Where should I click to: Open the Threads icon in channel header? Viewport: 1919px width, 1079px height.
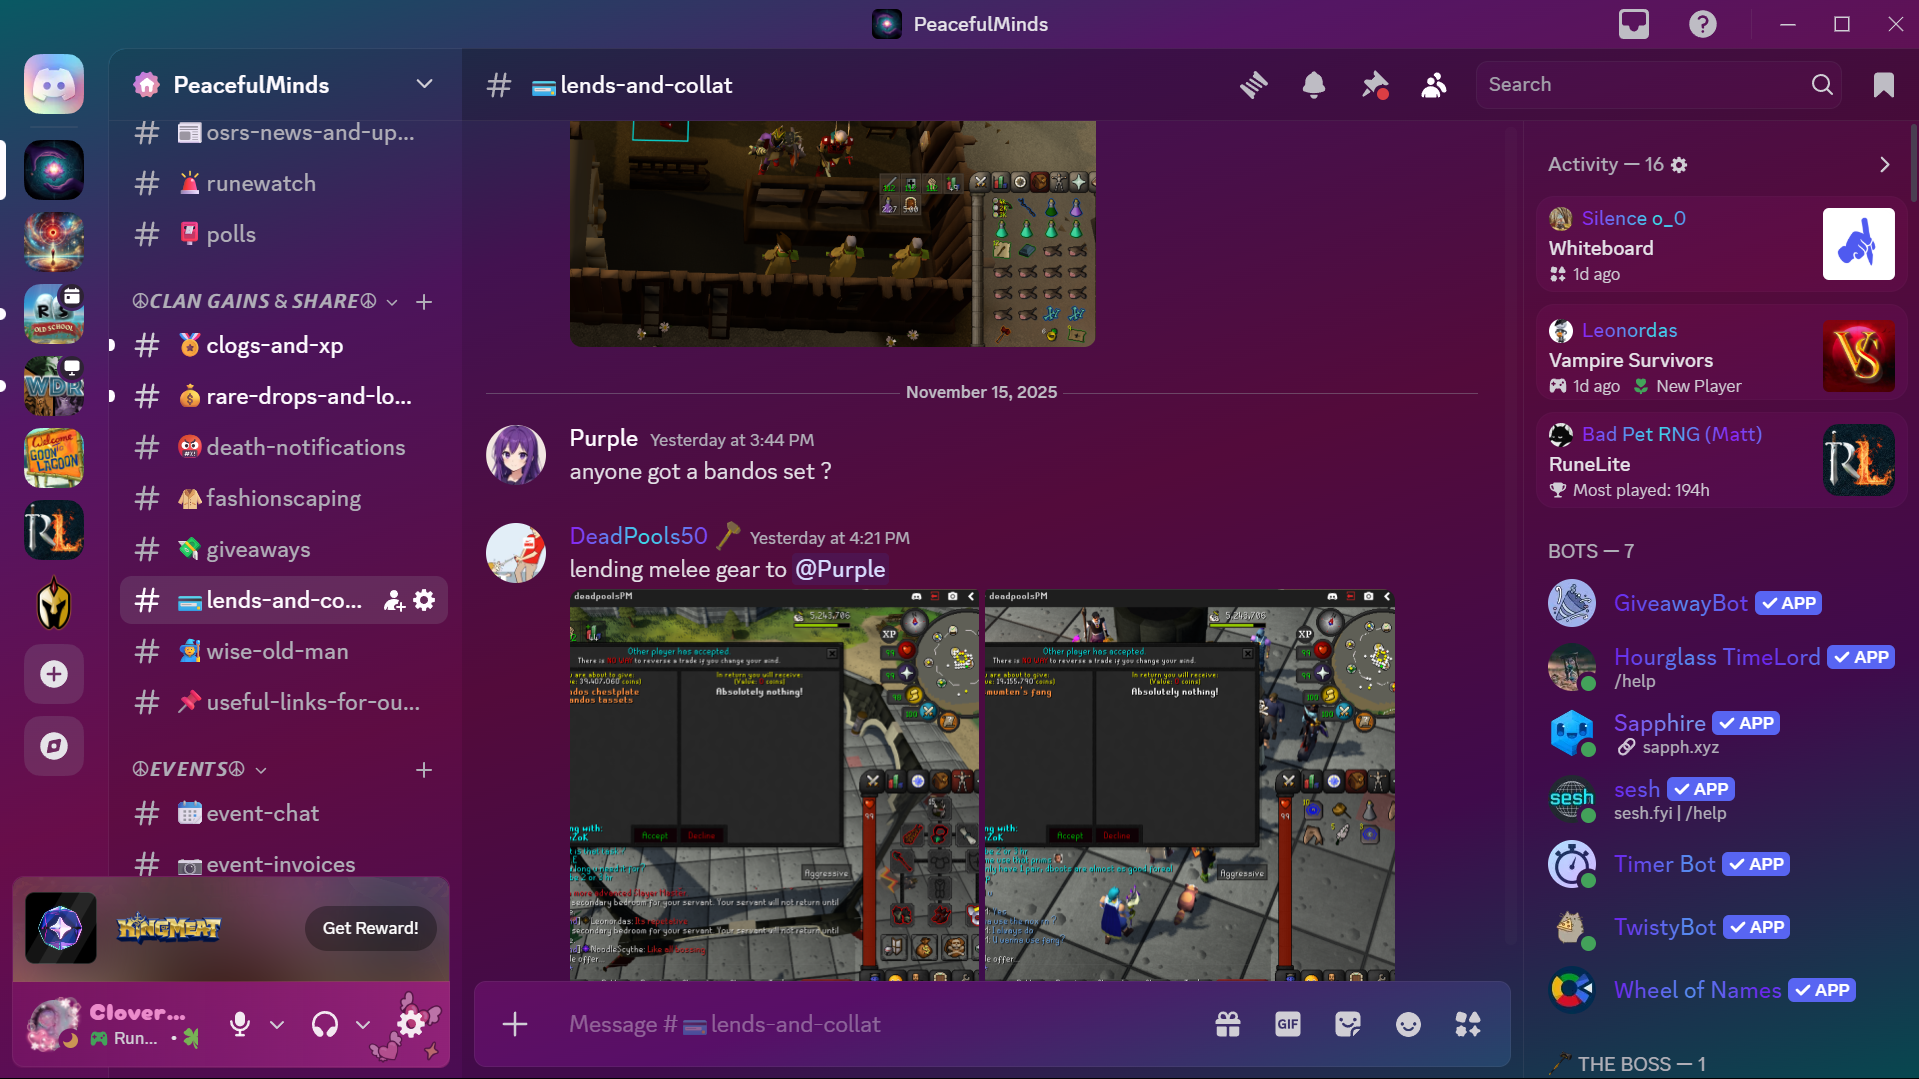1253,85
